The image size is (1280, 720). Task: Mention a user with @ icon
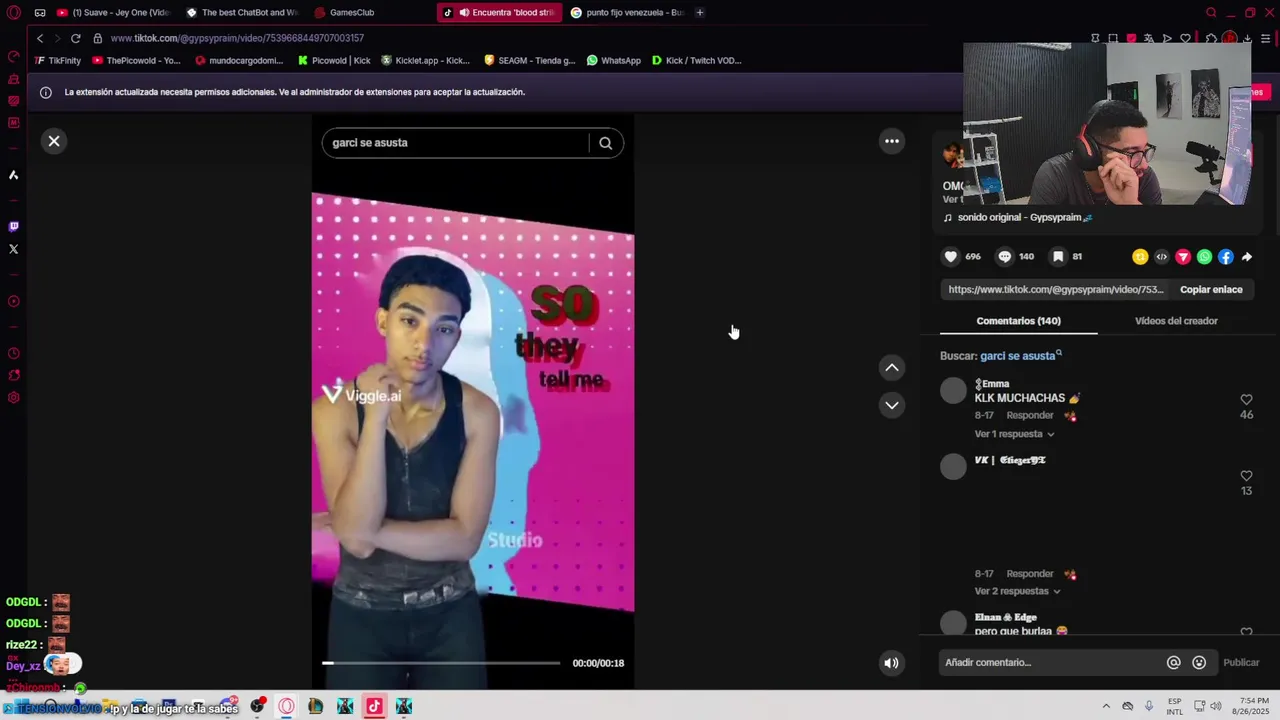[1174, 662]
